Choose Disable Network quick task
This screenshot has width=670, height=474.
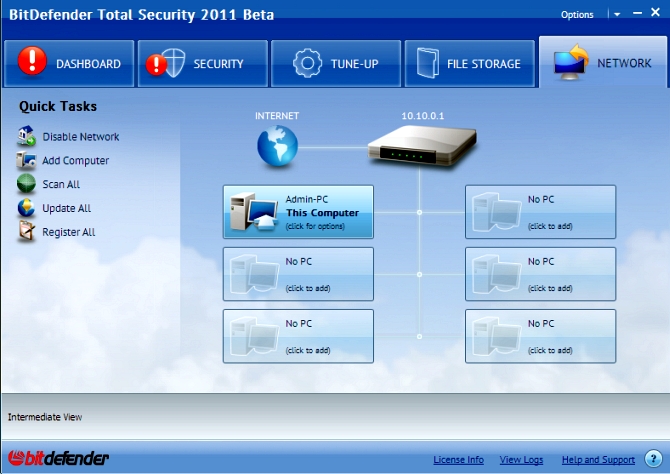(81, 137)
